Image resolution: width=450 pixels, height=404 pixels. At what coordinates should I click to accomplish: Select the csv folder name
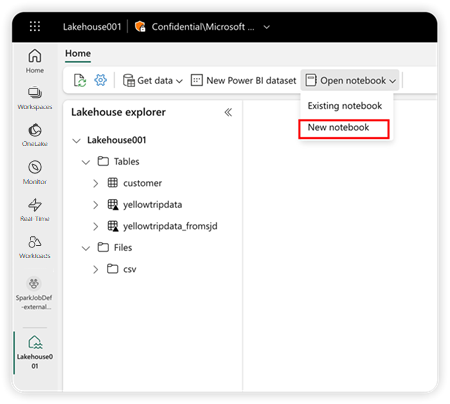130,269
